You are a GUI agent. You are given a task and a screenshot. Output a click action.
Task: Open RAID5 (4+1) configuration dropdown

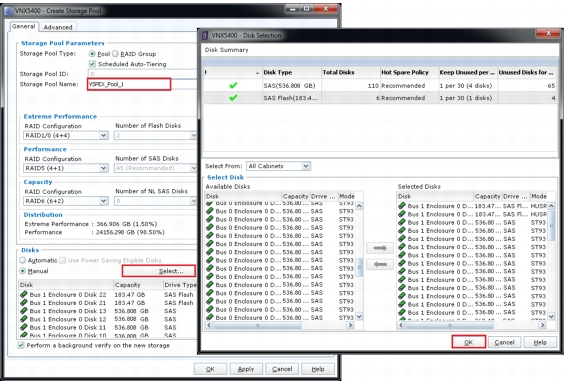tap(104, 168)
